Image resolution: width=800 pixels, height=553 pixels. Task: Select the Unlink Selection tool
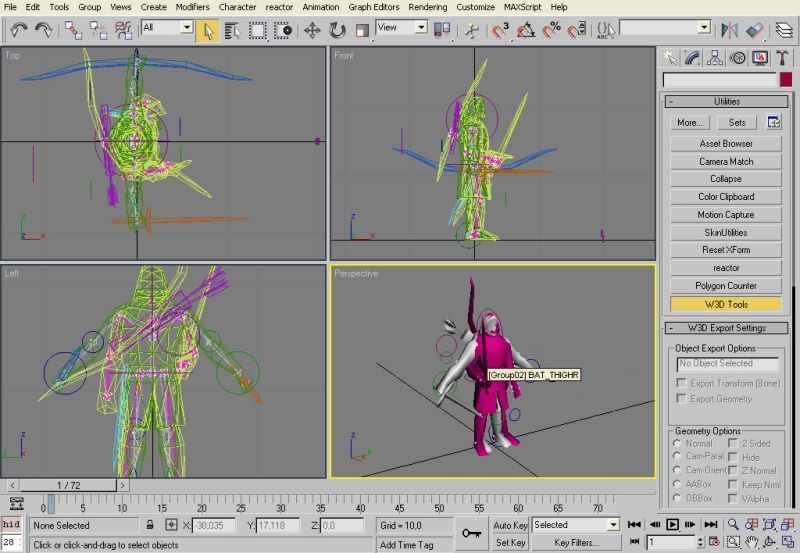[x=98, y=30]
